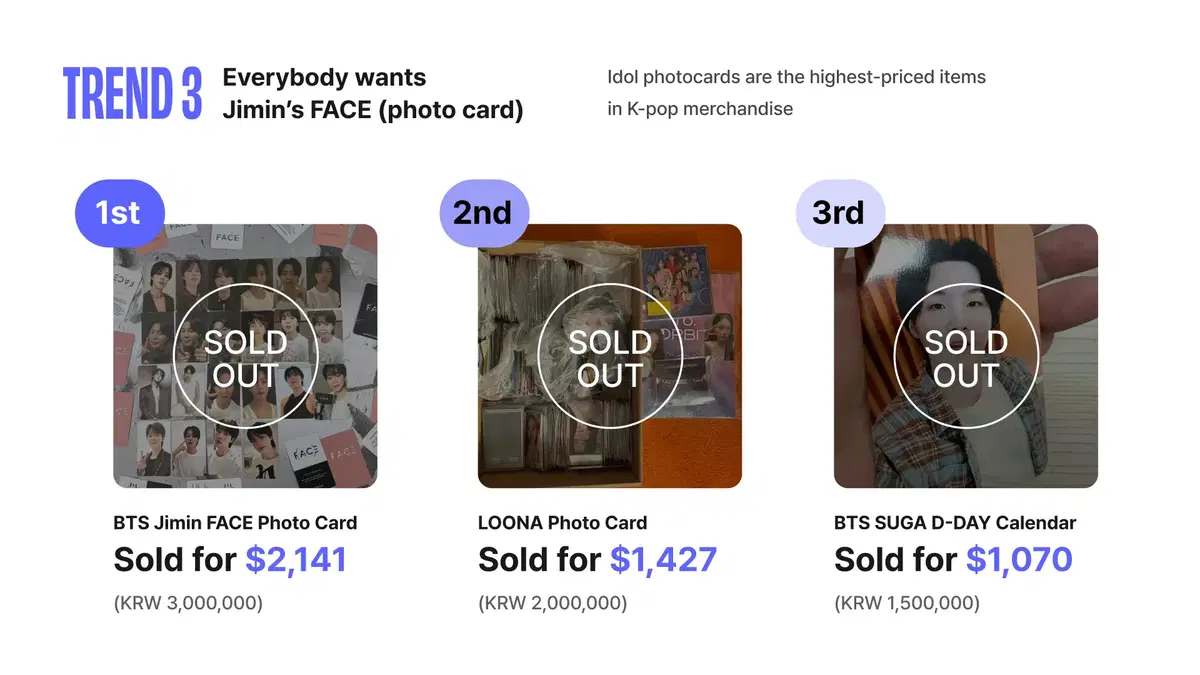1200x675 pixels.
Task: Select the KRW 2,000,000 amount
Action: click(553, 603)
